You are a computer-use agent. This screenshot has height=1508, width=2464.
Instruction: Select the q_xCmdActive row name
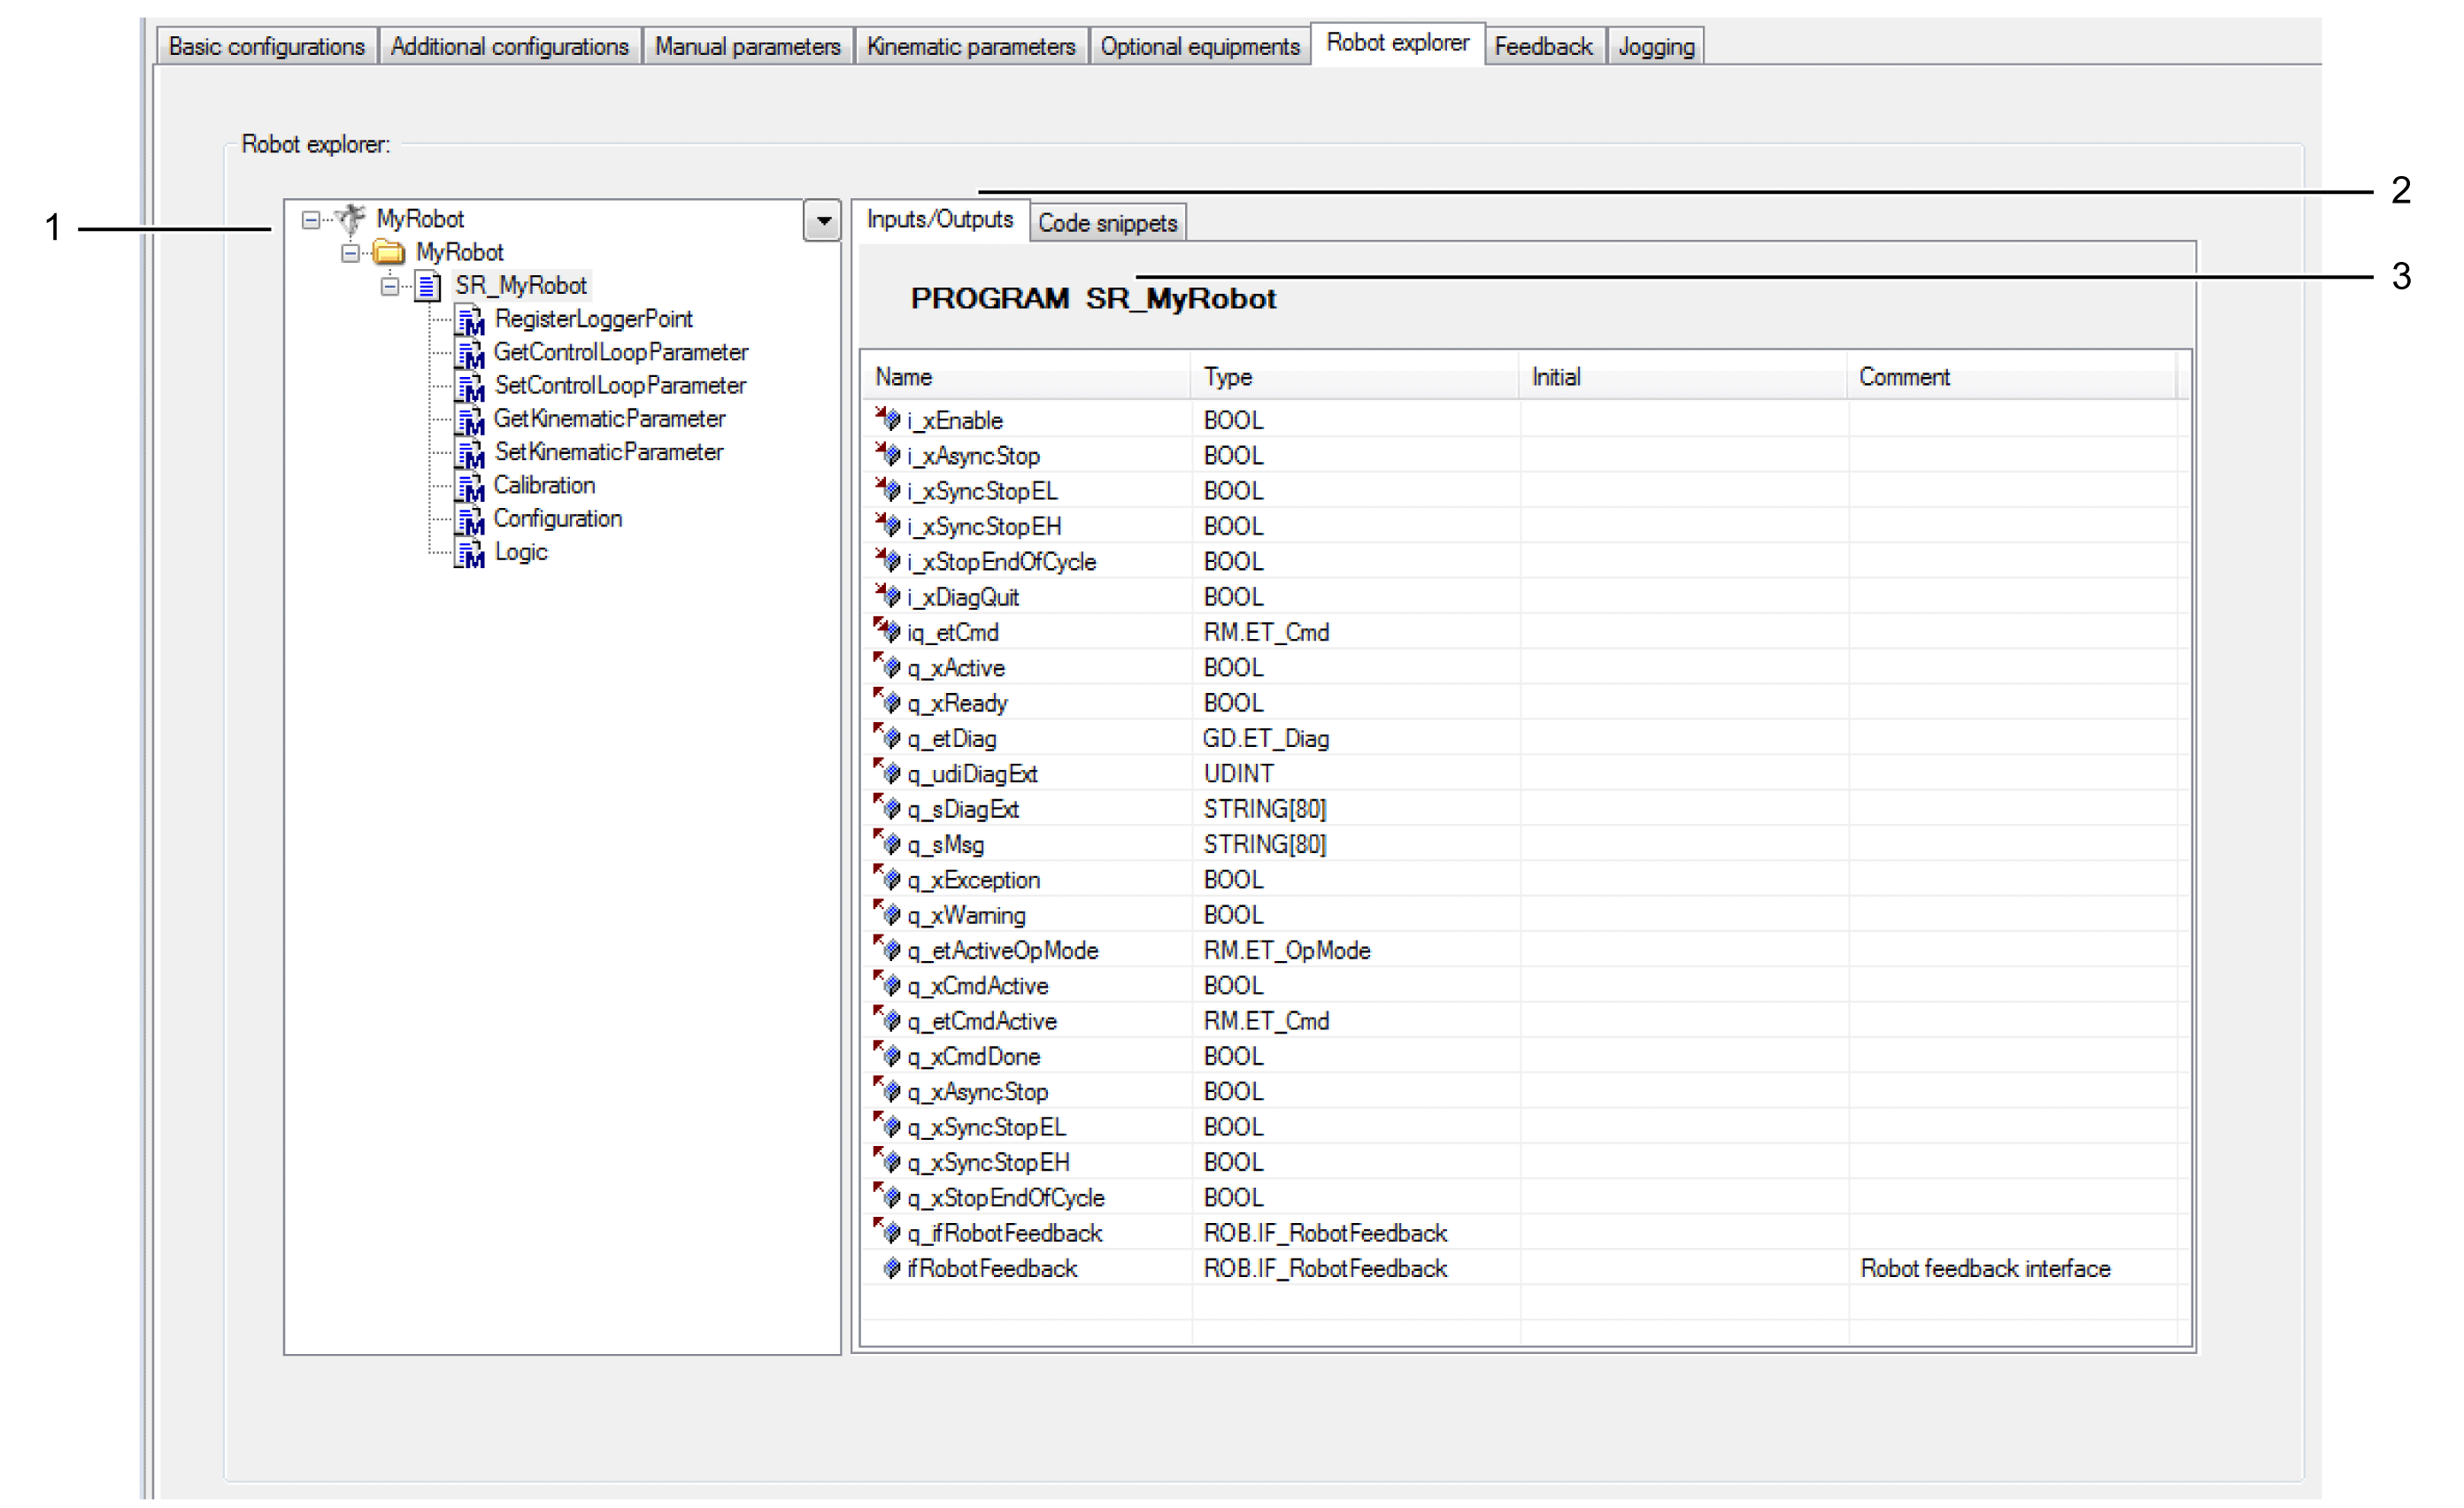(977, 985)
